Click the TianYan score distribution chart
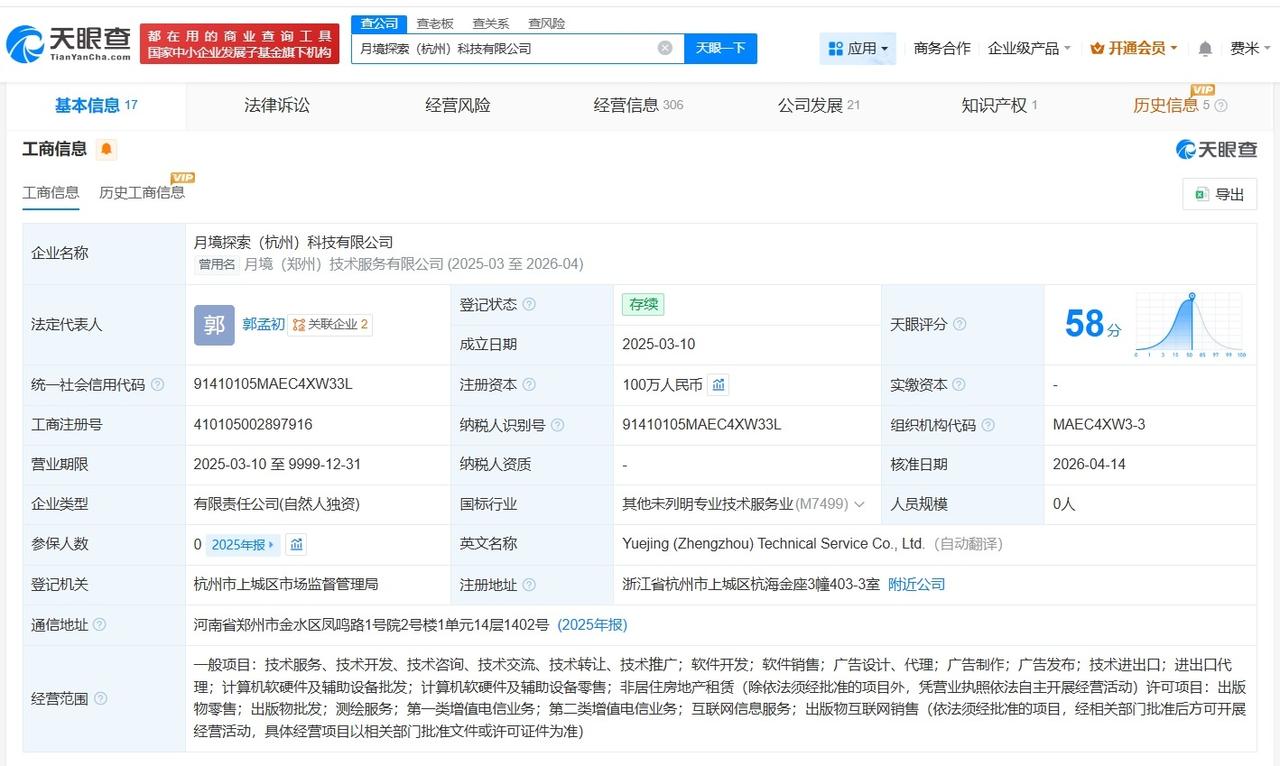 point(1190,326)
